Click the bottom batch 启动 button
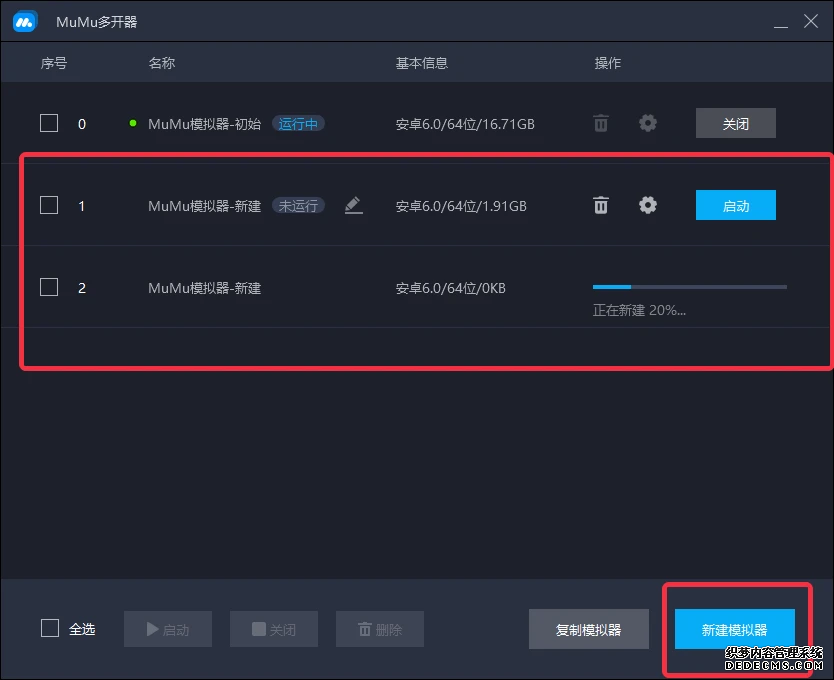Viewport: 834px width, 680px height. pyautogui.click(x=168, y=629)
